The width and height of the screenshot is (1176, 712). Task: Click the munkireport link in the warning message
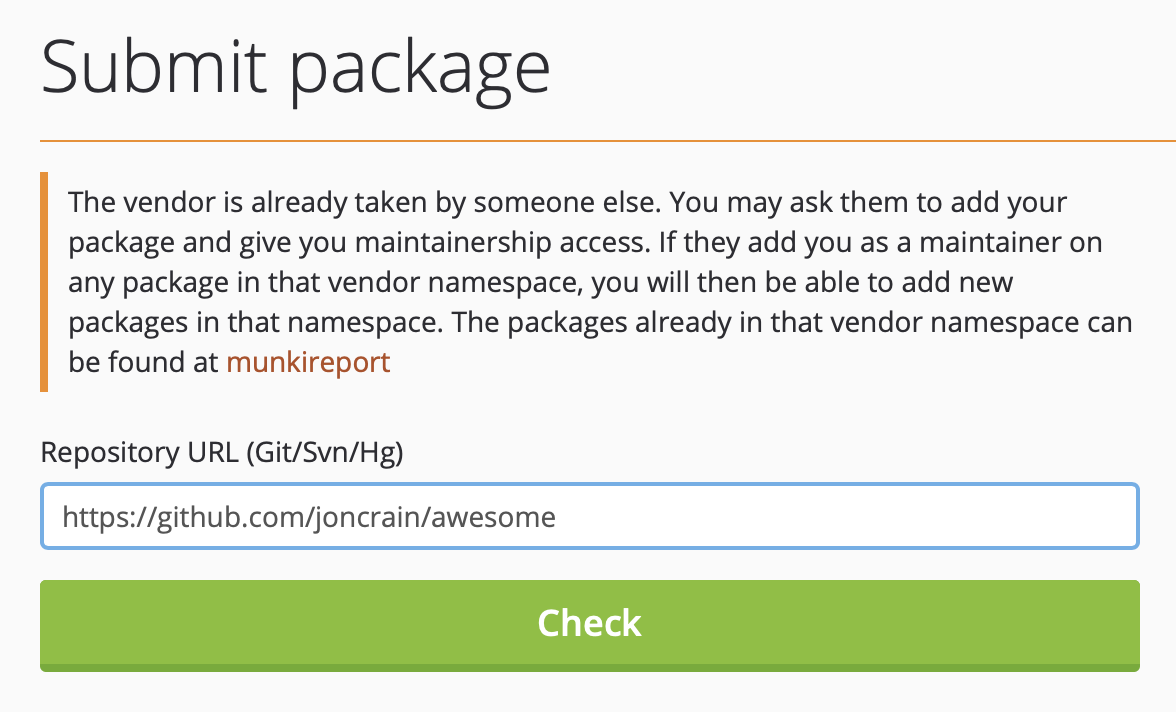[x=307, y=362]
